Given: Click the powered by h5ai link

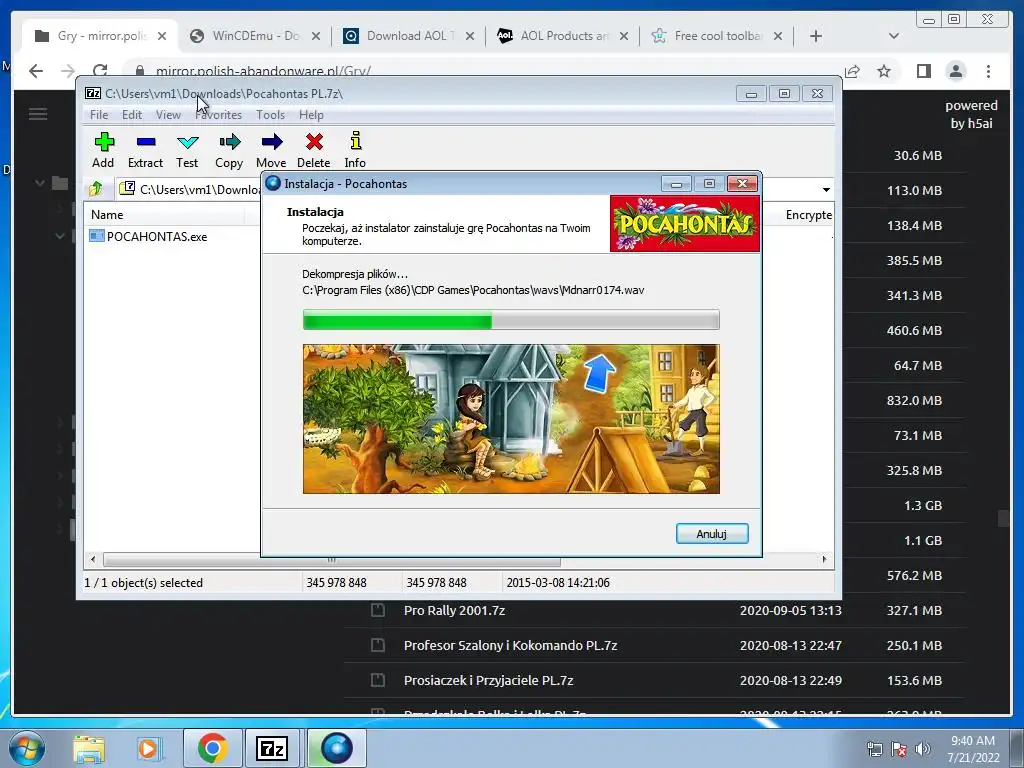Looking at the screenshot, I should tap(971, 114).
